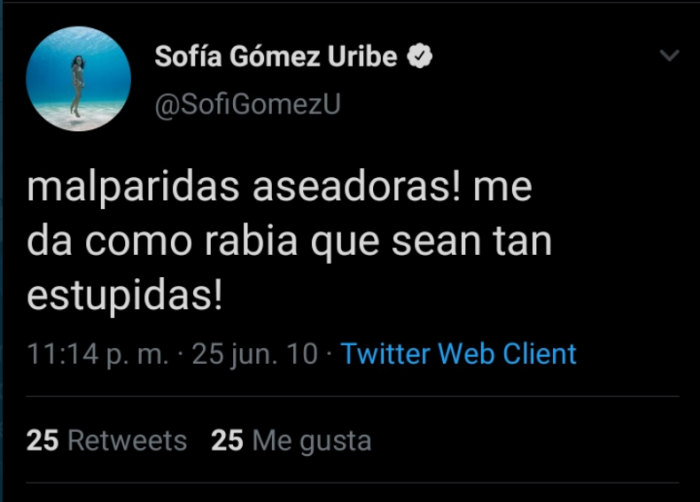Click the likes count number before Me gusta
700x502 pixels.
coord(227,440)
